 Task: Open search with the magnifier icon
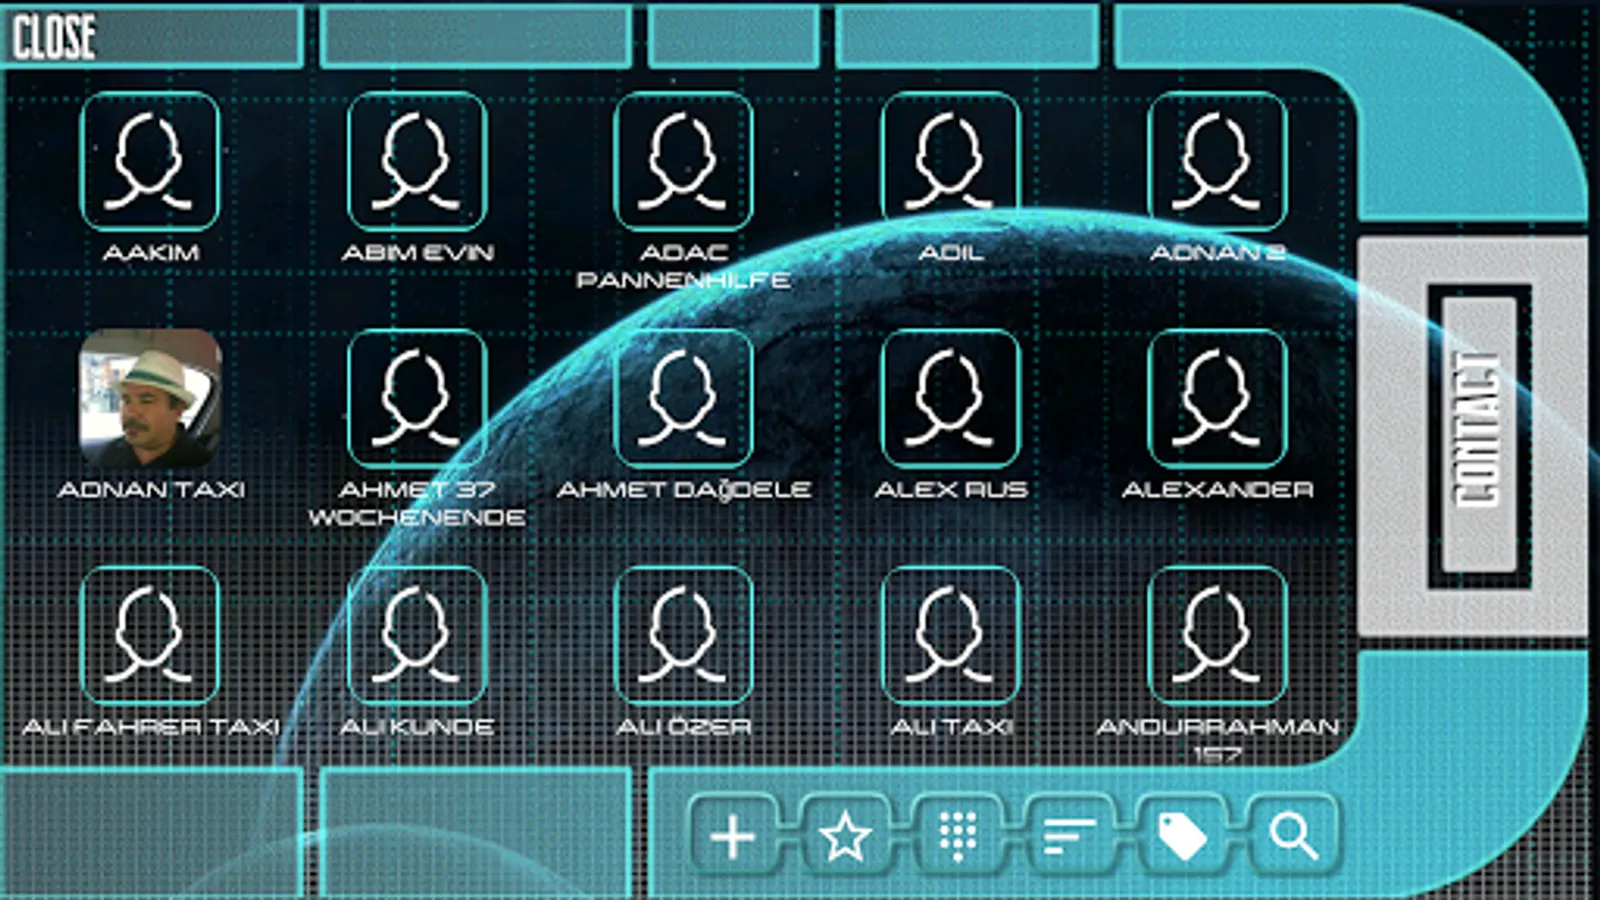(1294, 836)
